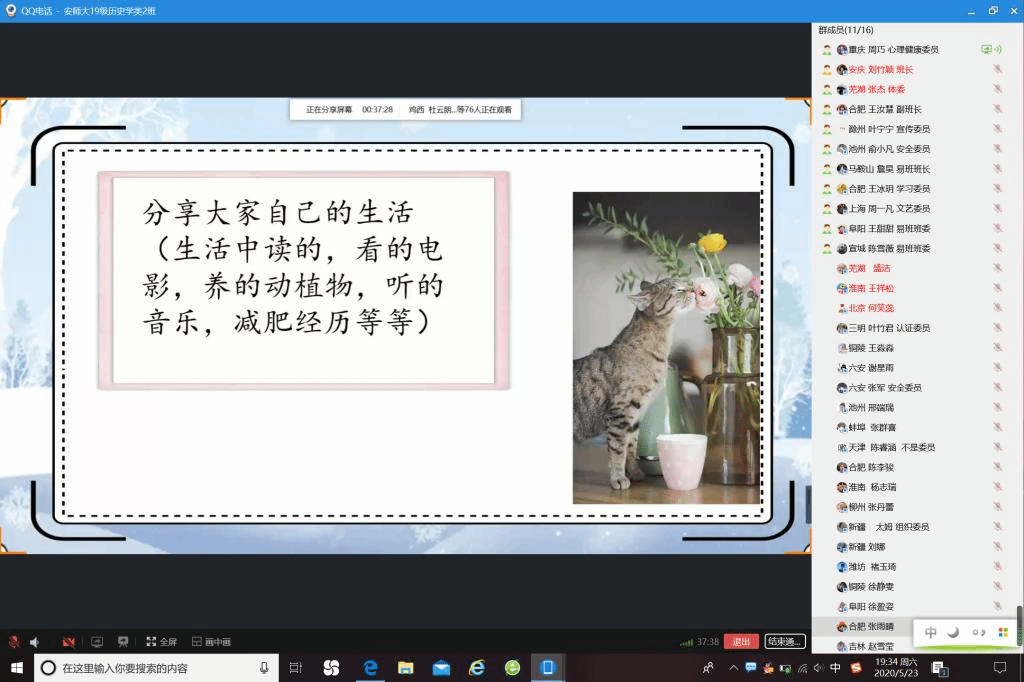This screenshot has width=1024, height=682.
Task: Toggle the speaker volume icon
Action: [35, 642]
